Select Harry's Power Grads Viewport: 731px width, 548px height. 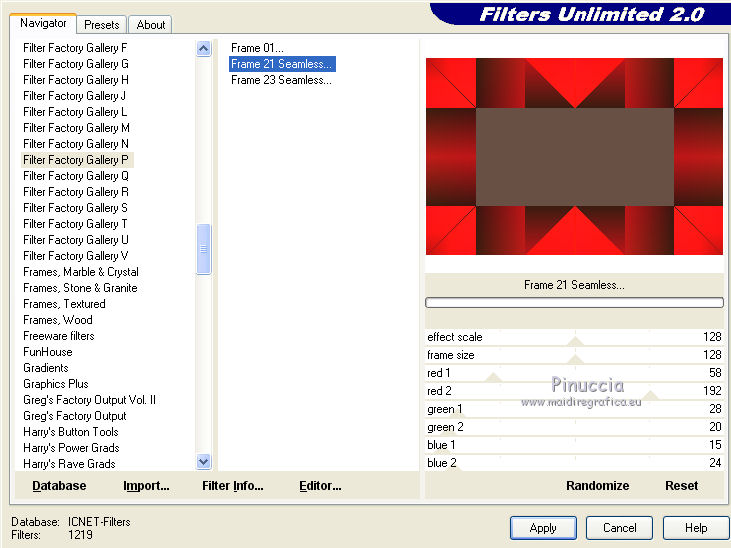71,448
